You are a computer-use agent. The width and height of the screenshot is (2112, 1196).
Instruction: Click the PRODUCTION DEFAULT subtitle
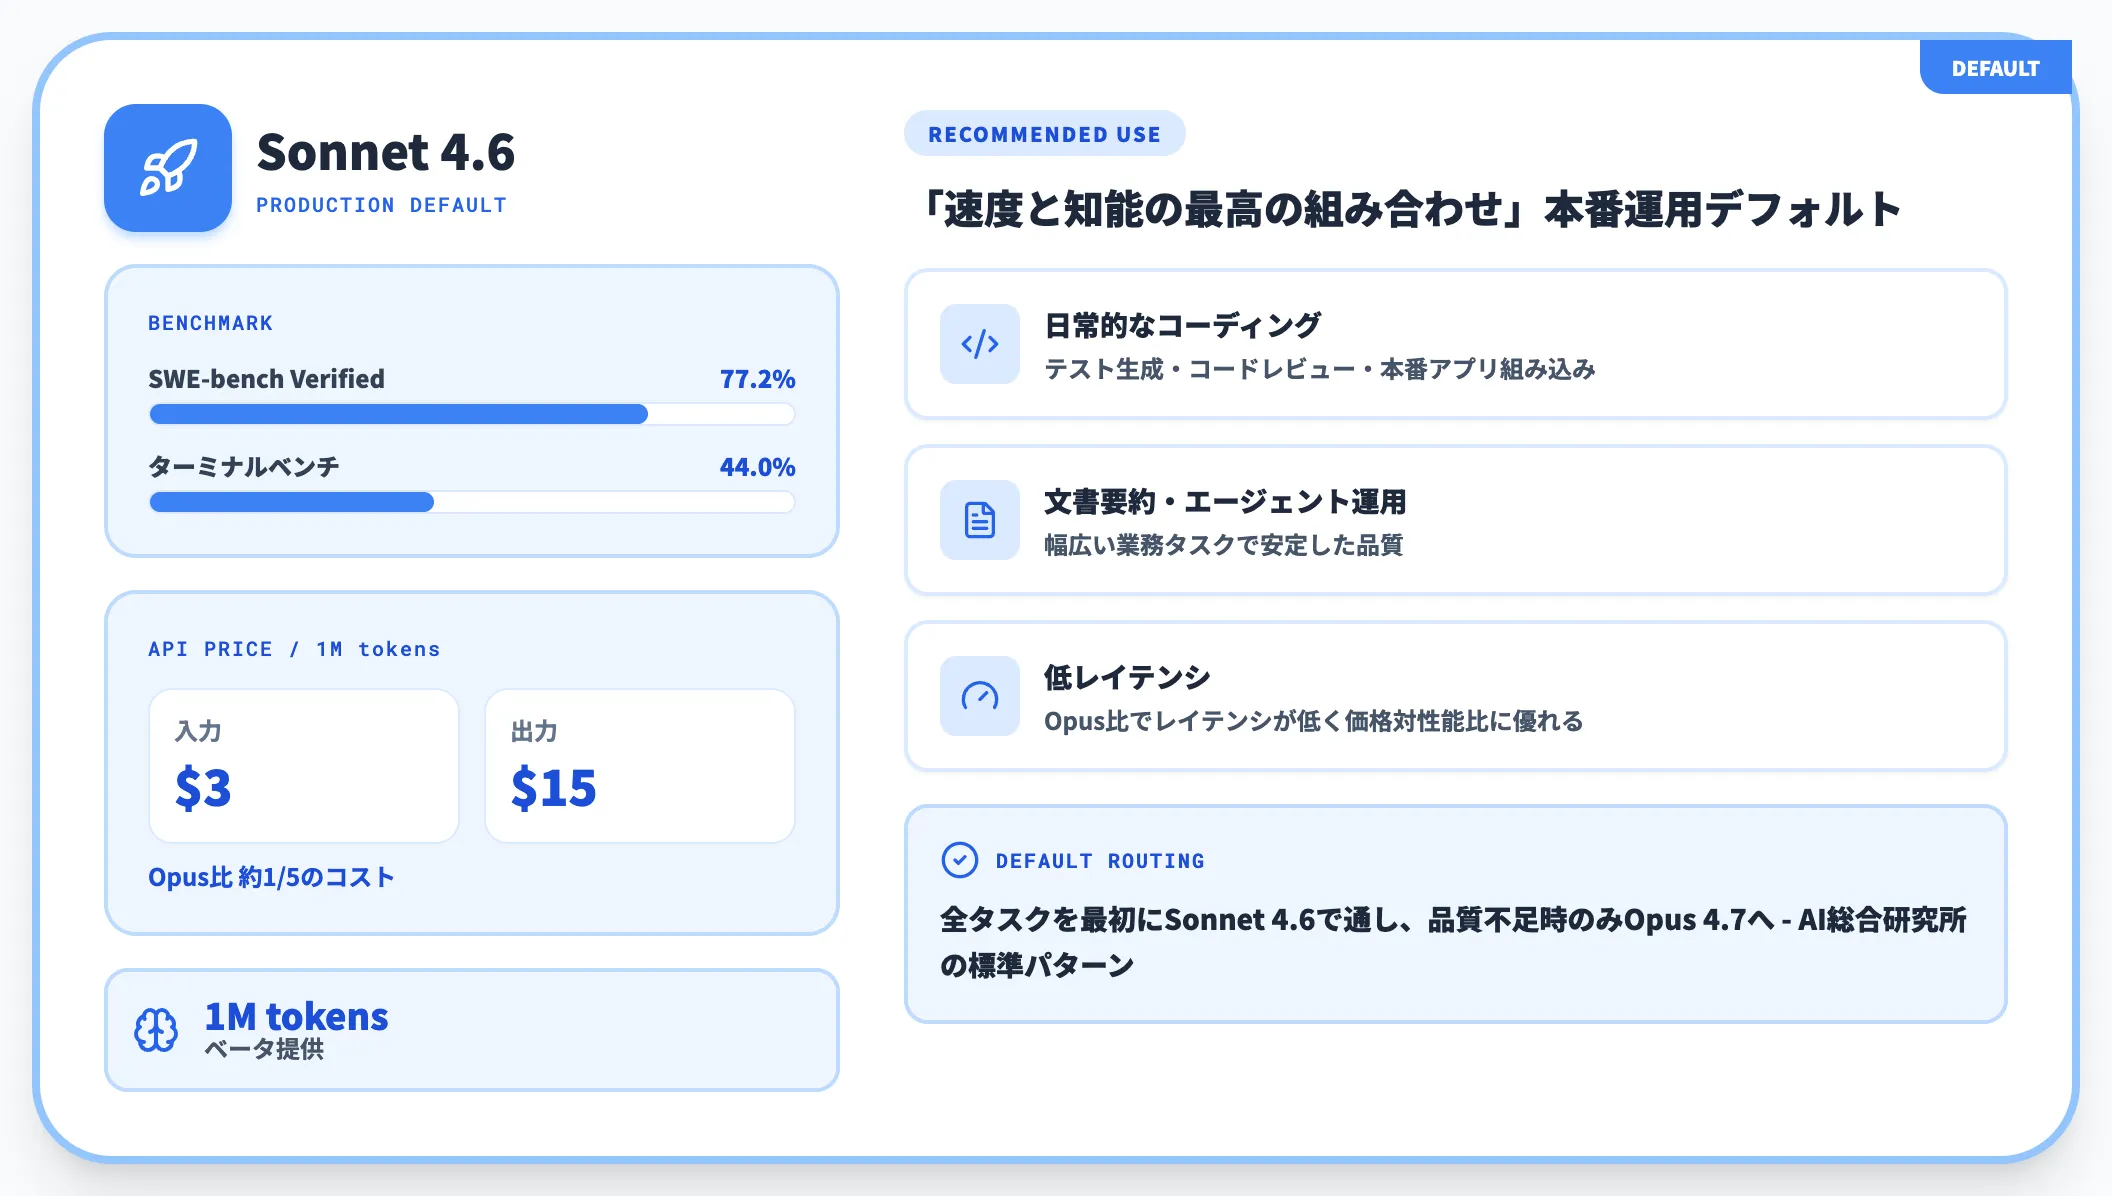381,205
